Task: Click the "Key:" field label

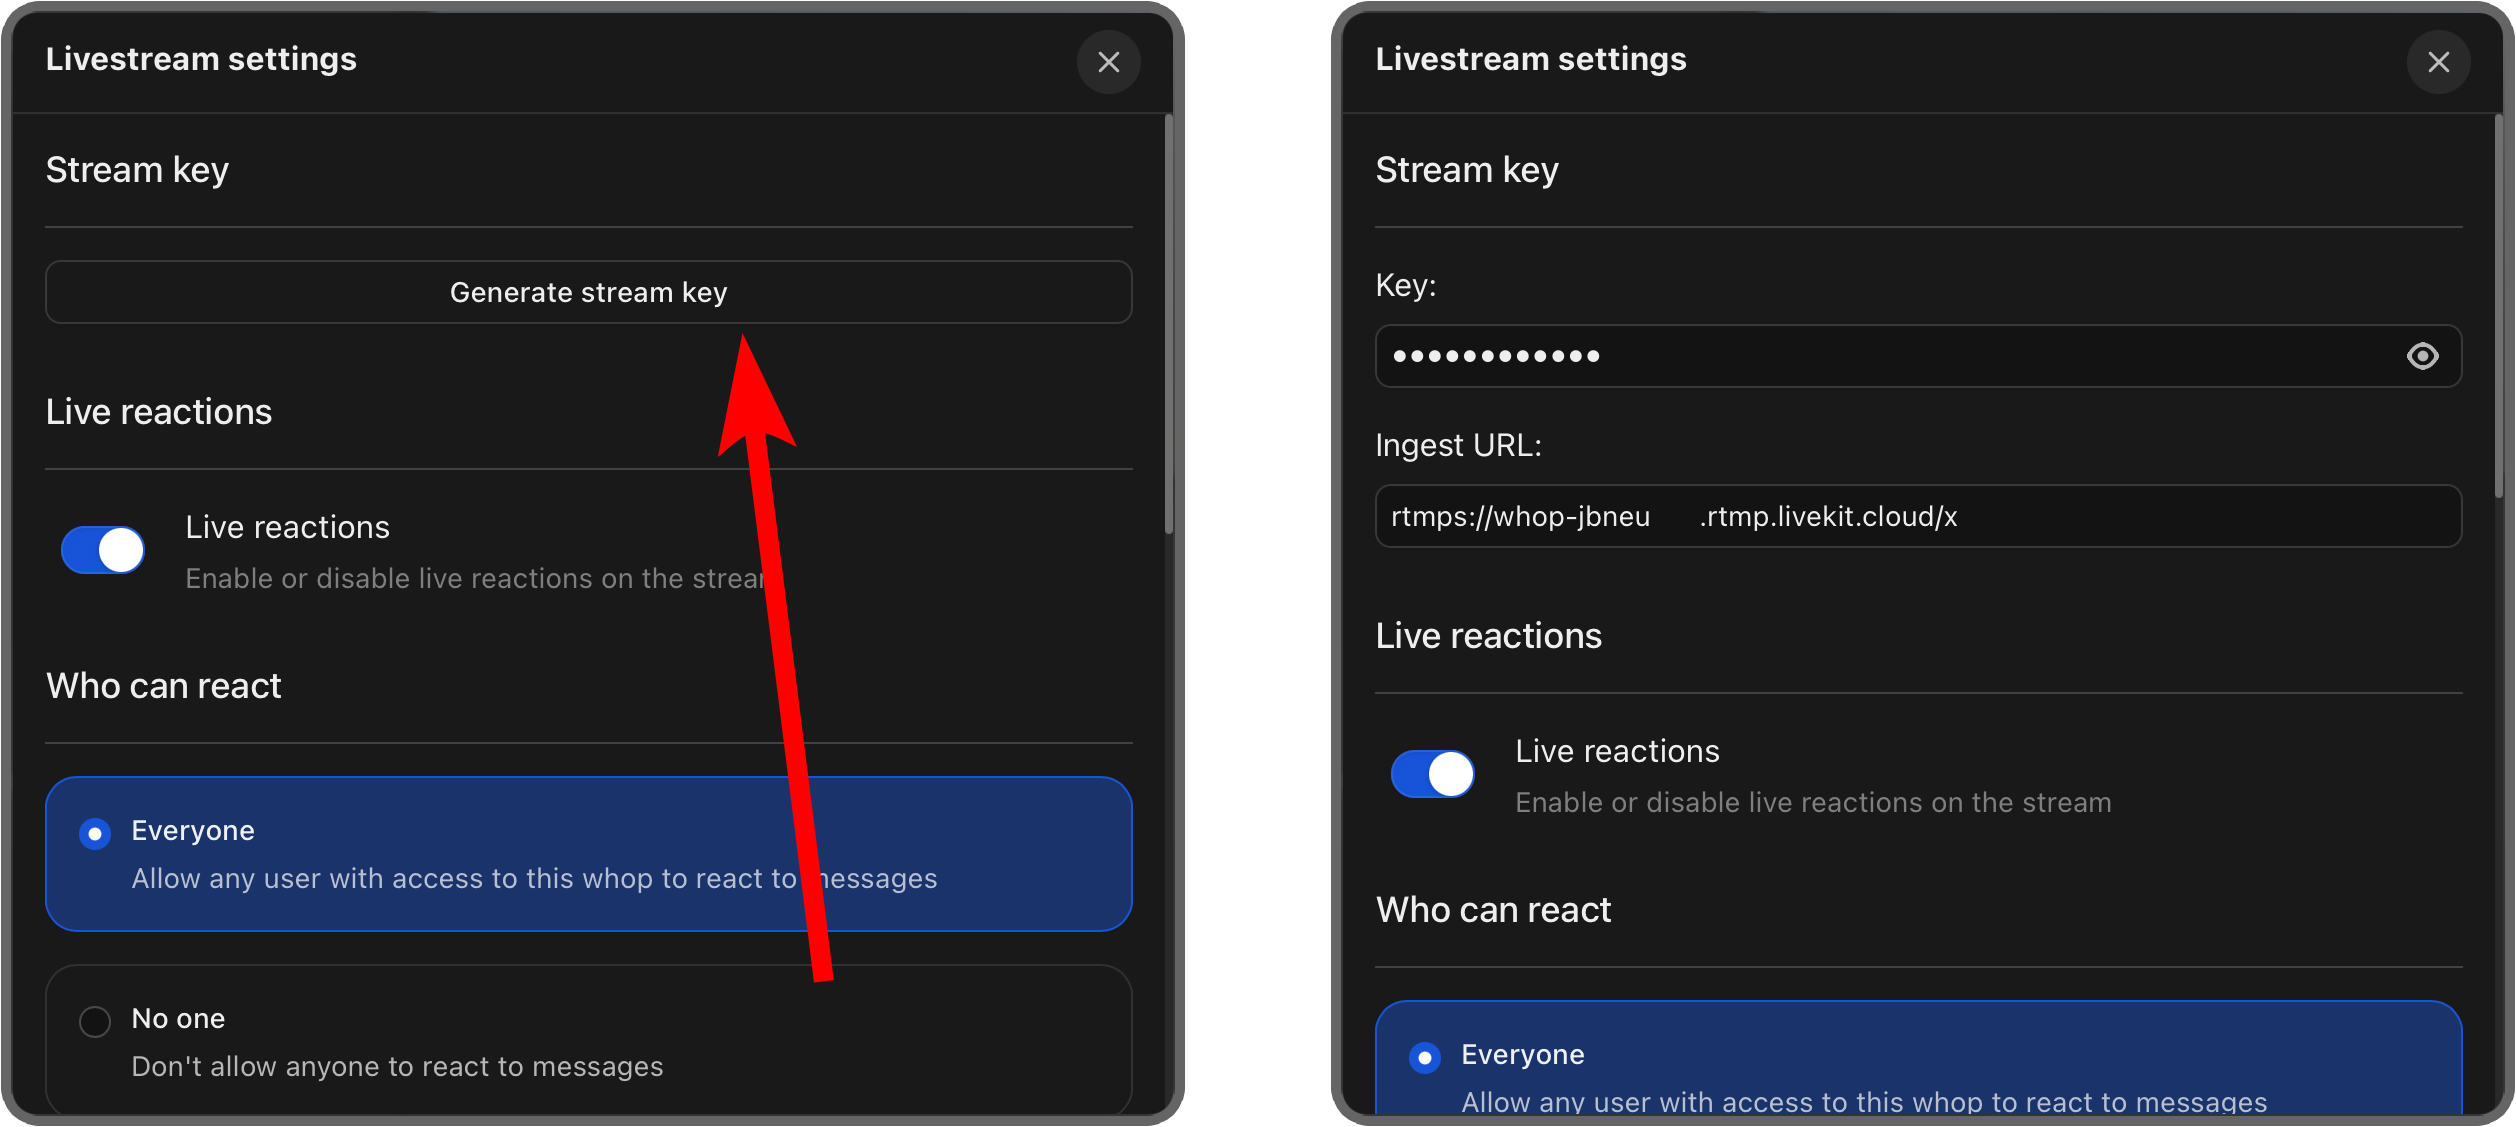Action: (x=1406, y=286)
